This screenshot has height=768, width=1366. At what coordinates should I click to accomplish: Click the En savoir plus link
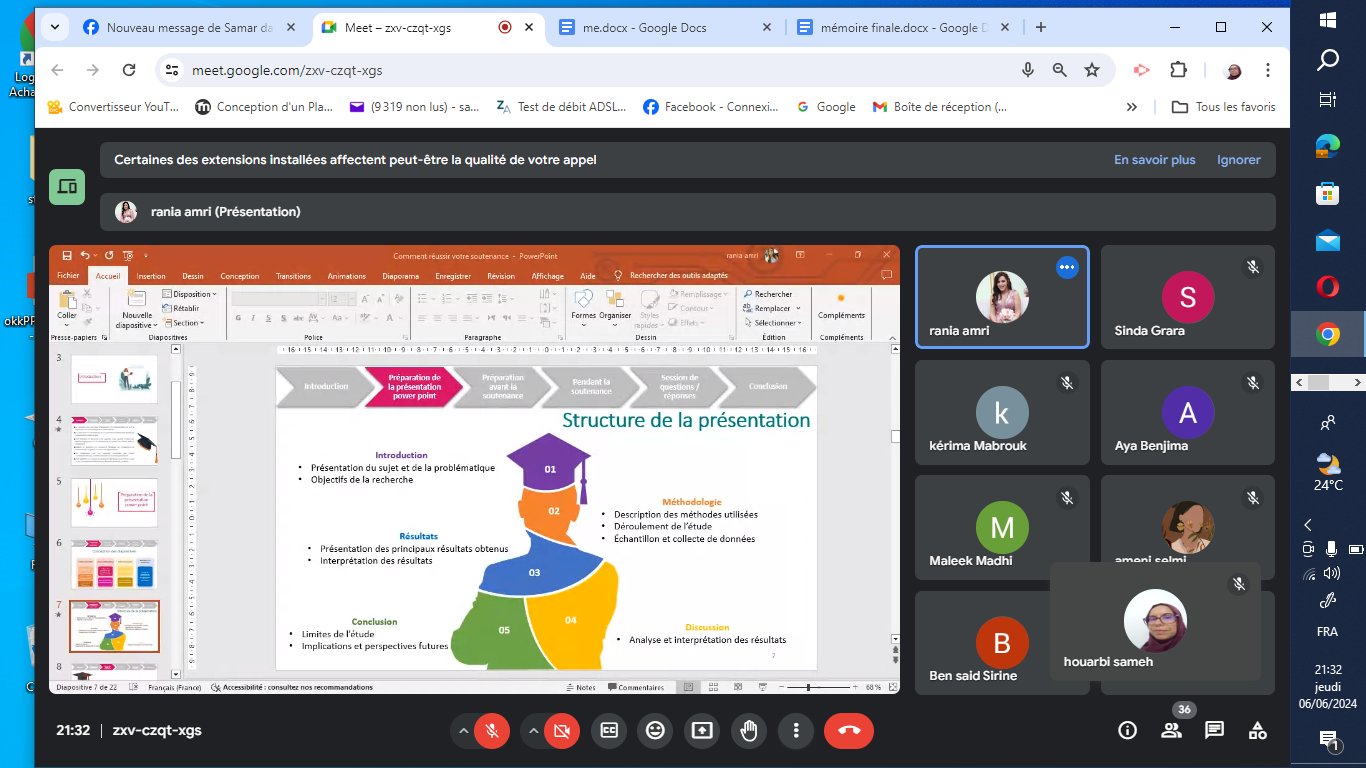point(1155,160)
